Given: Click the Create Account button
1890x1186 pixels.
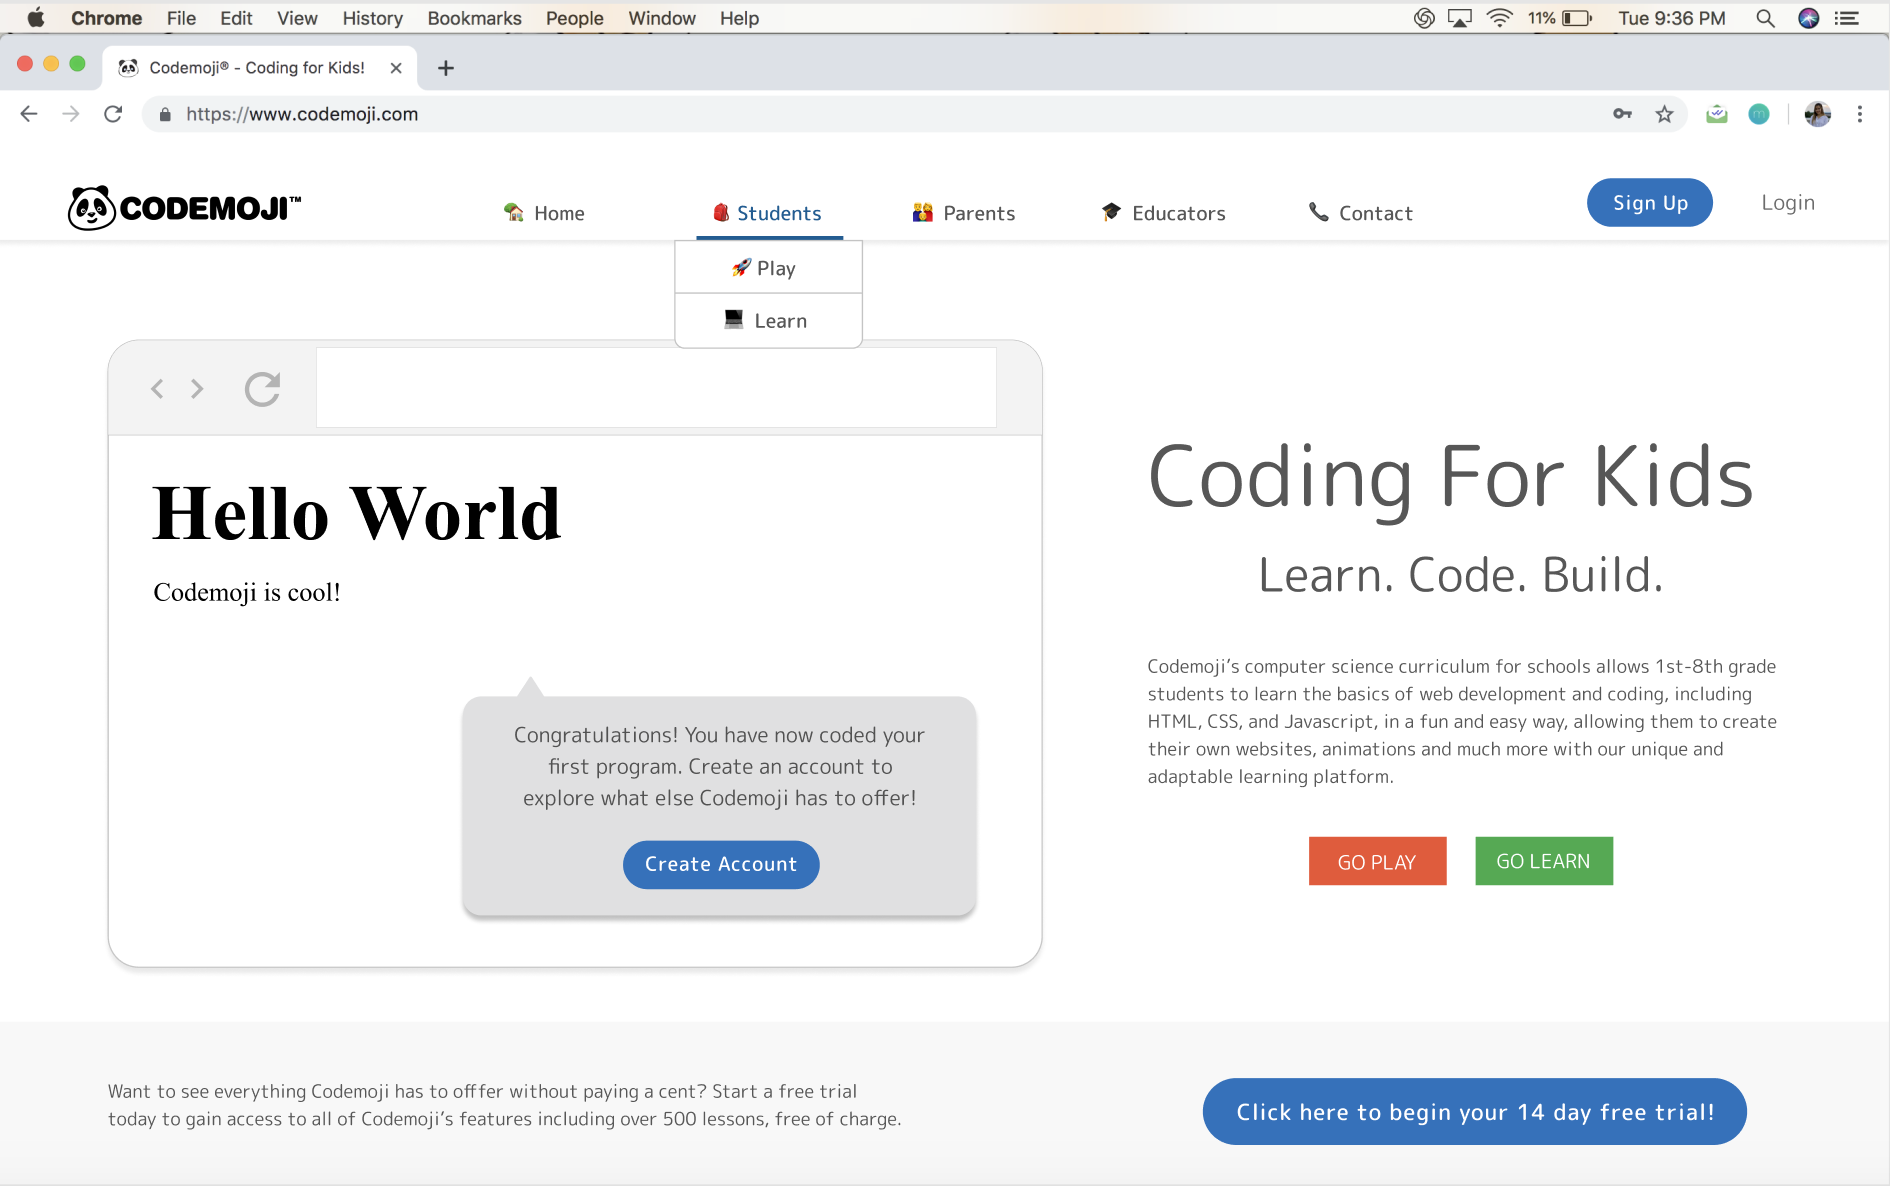Looking at the screenshot, I should (720, 864).
